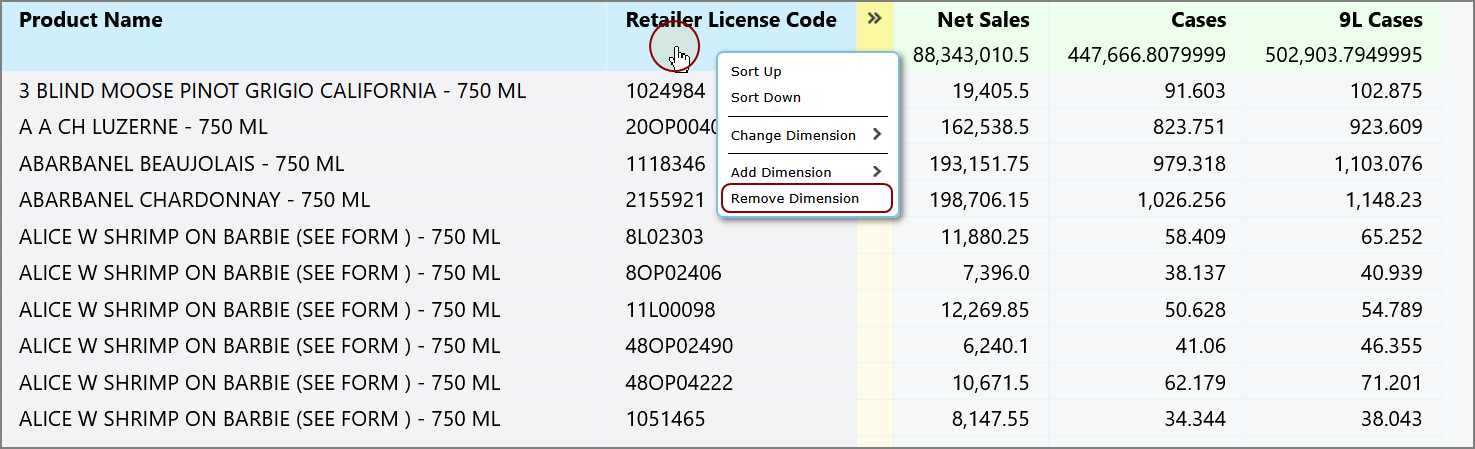Click the Cases value 1,026.256
The image size is (1475, 449).
coord(1181,200)
